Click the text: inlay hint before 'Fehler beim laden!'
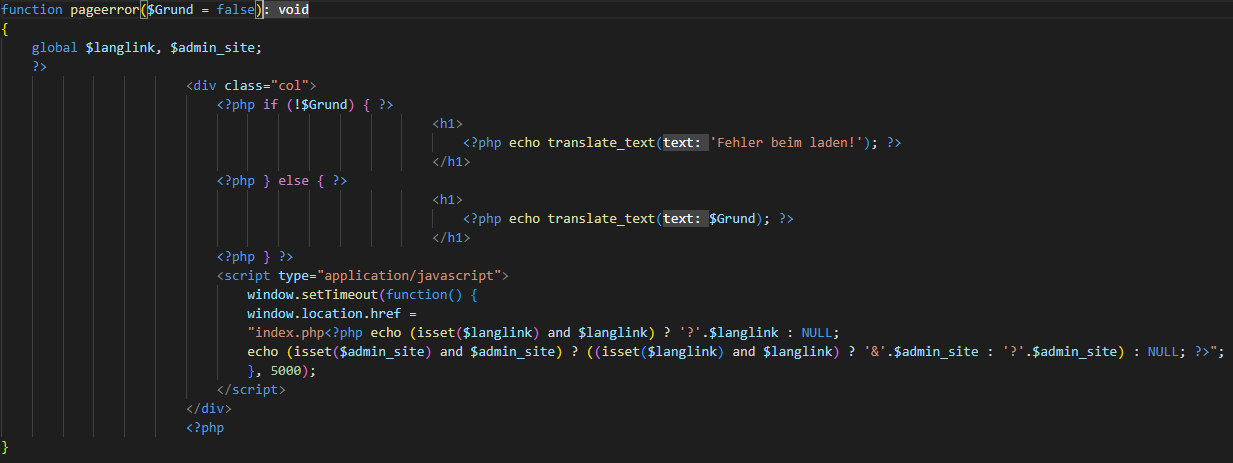The image size is (1233, 463). 682,143
